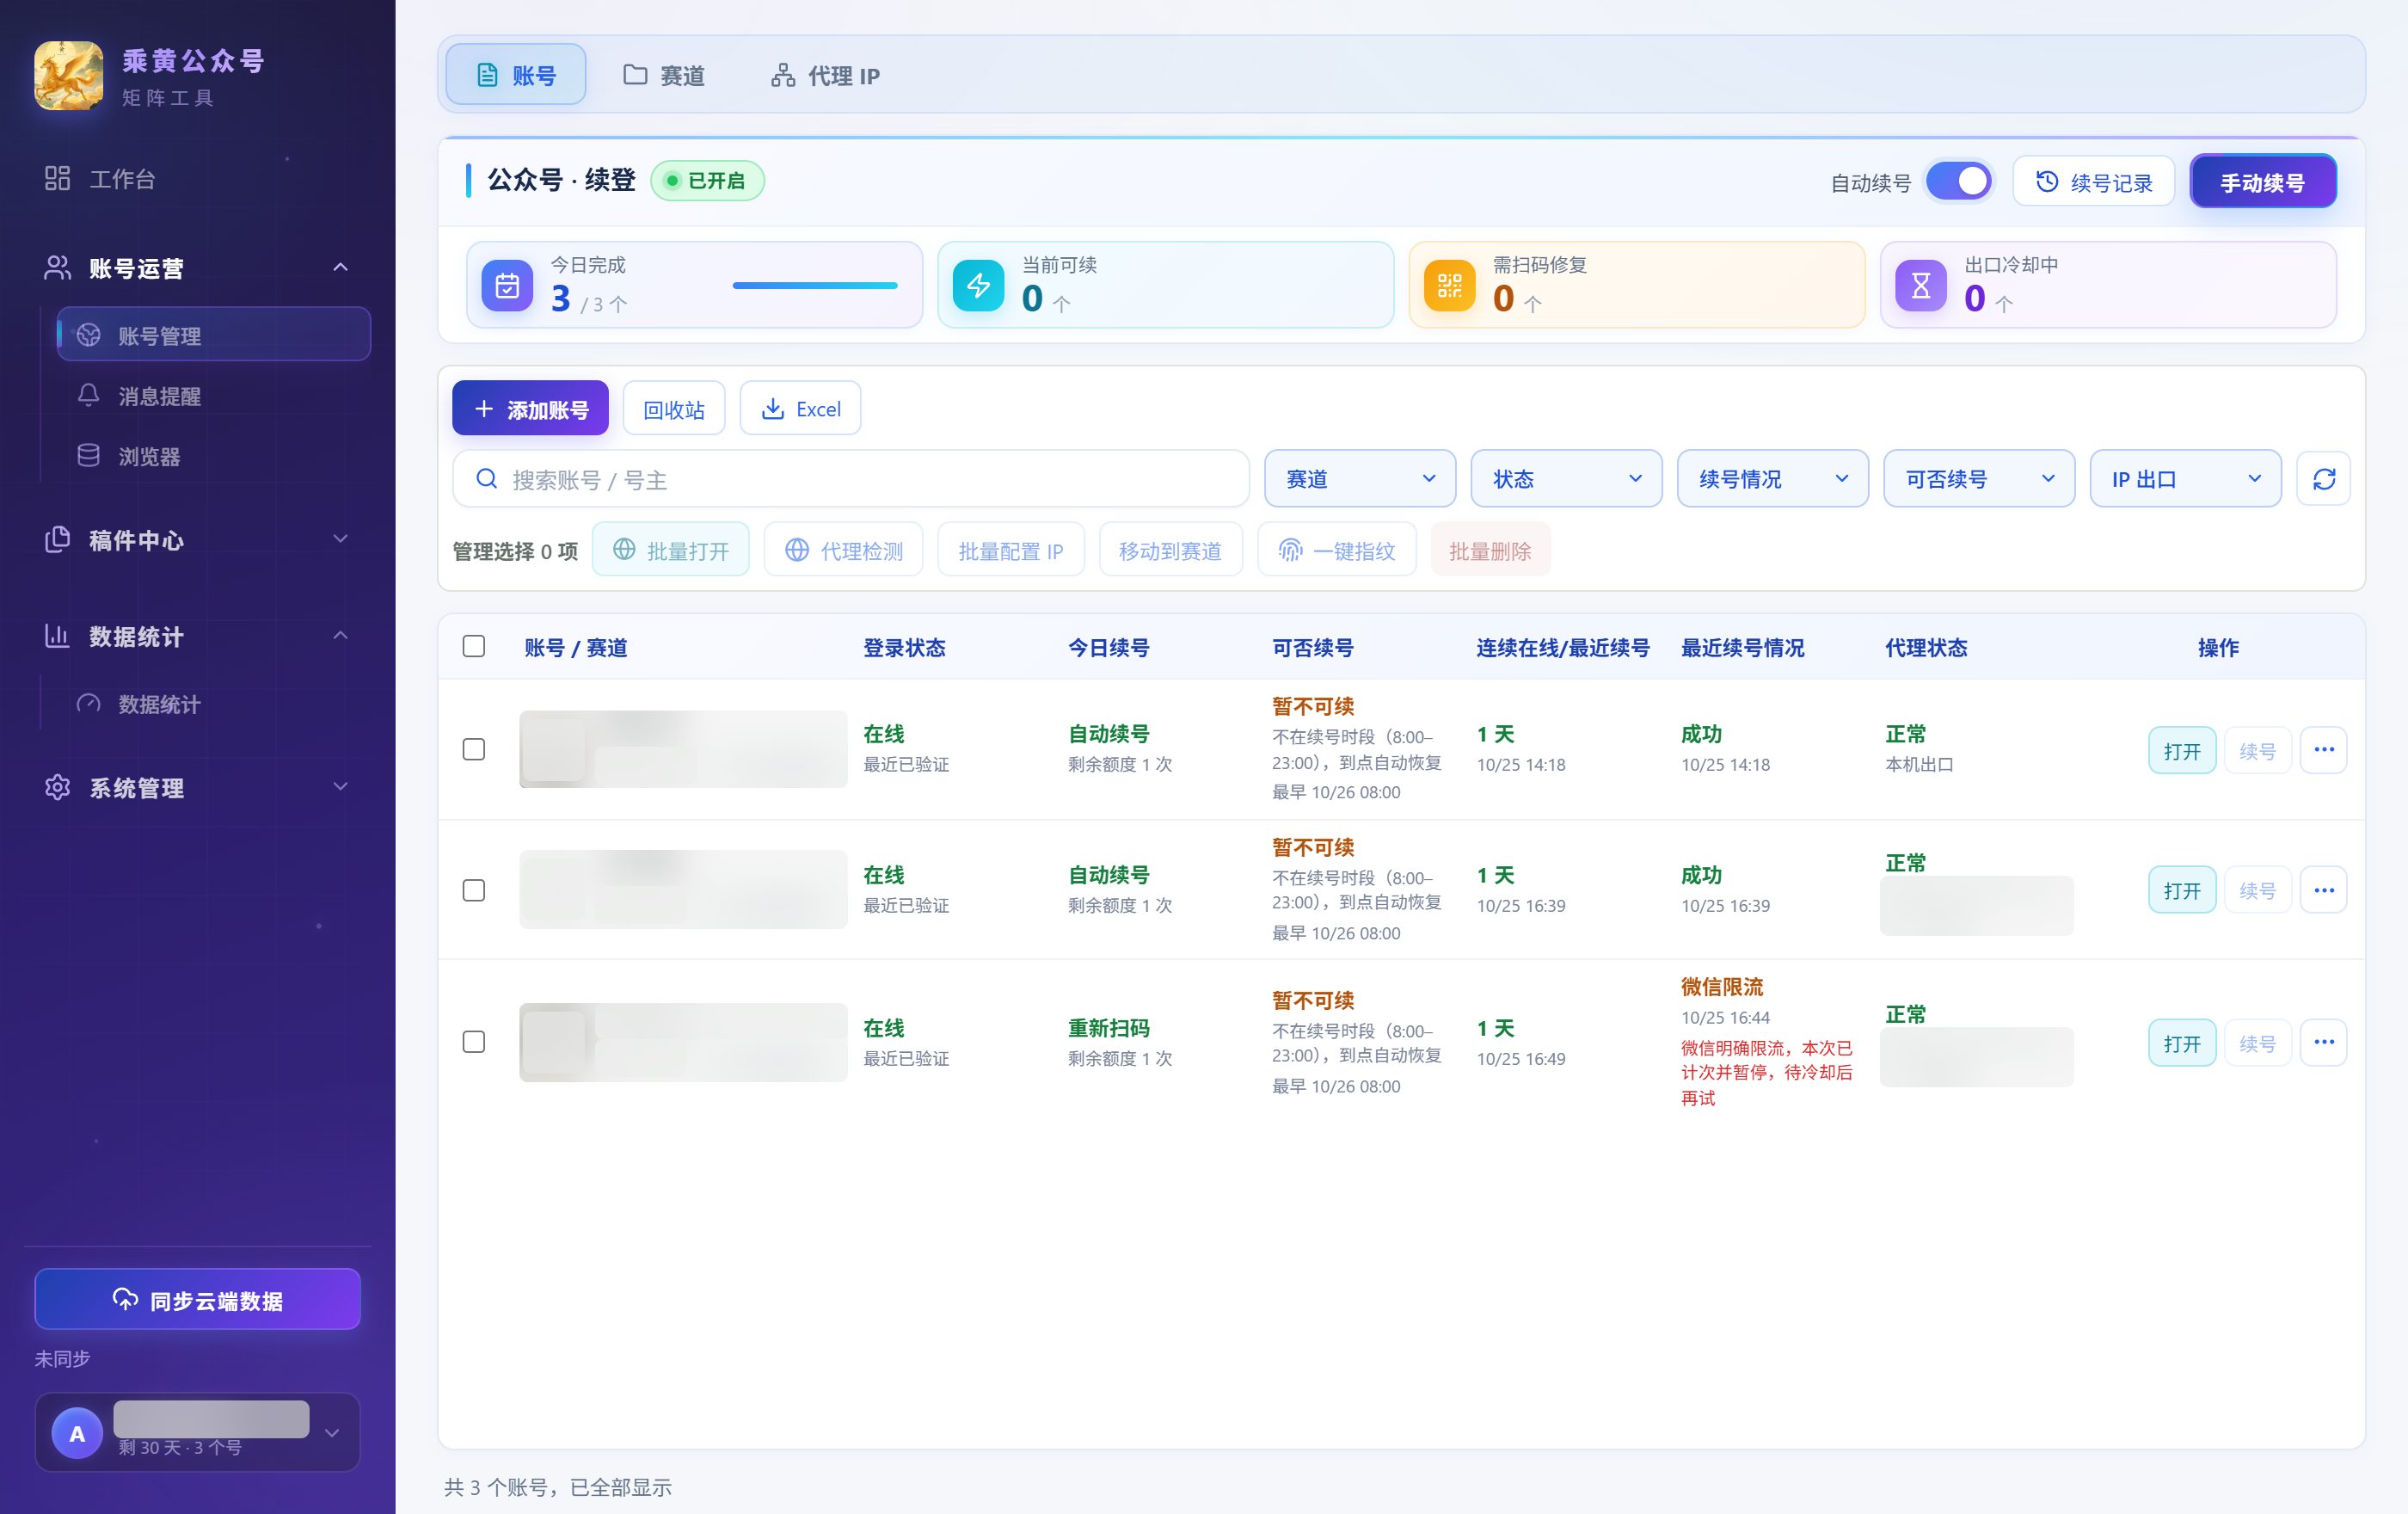The image size is (2408, 1514).
Task: Click 同步云端数据 sync button
Action: pyautogui.click(x=198, y=1300)
